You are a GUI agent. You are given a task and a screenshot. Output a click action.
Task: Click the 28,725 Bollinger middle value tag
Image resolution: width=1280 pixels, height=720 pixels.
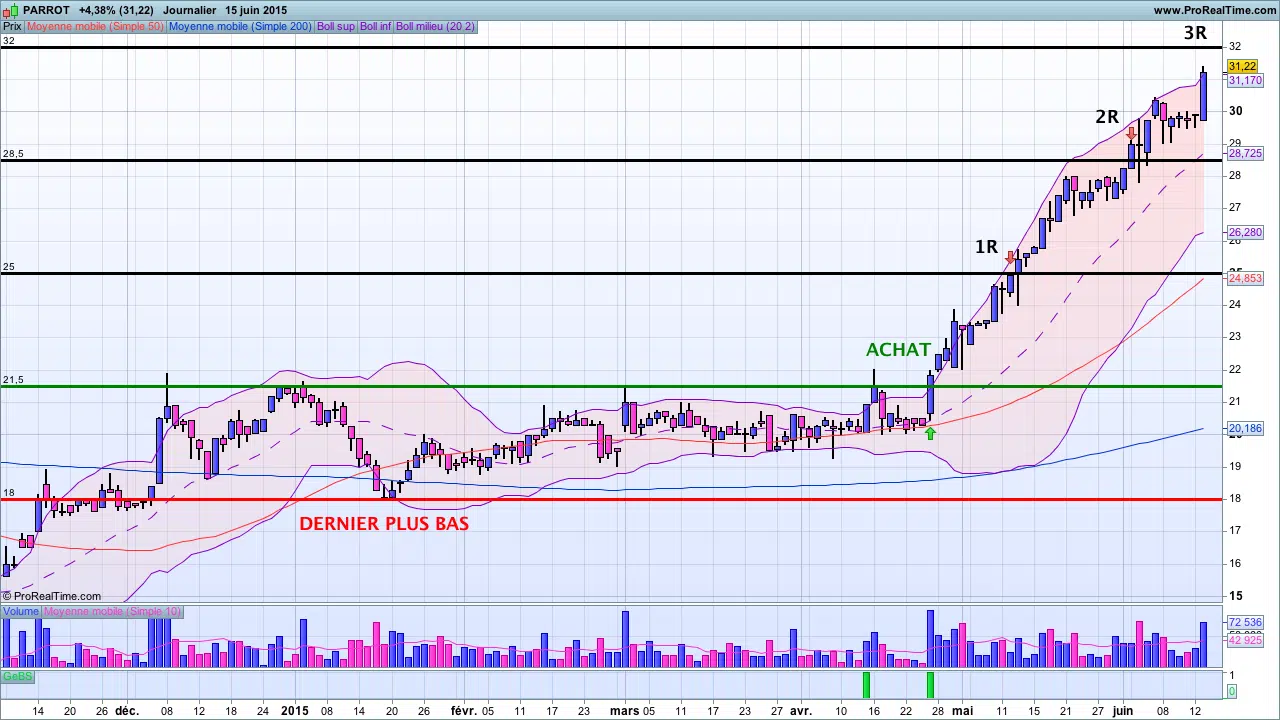coord(1245,153)
